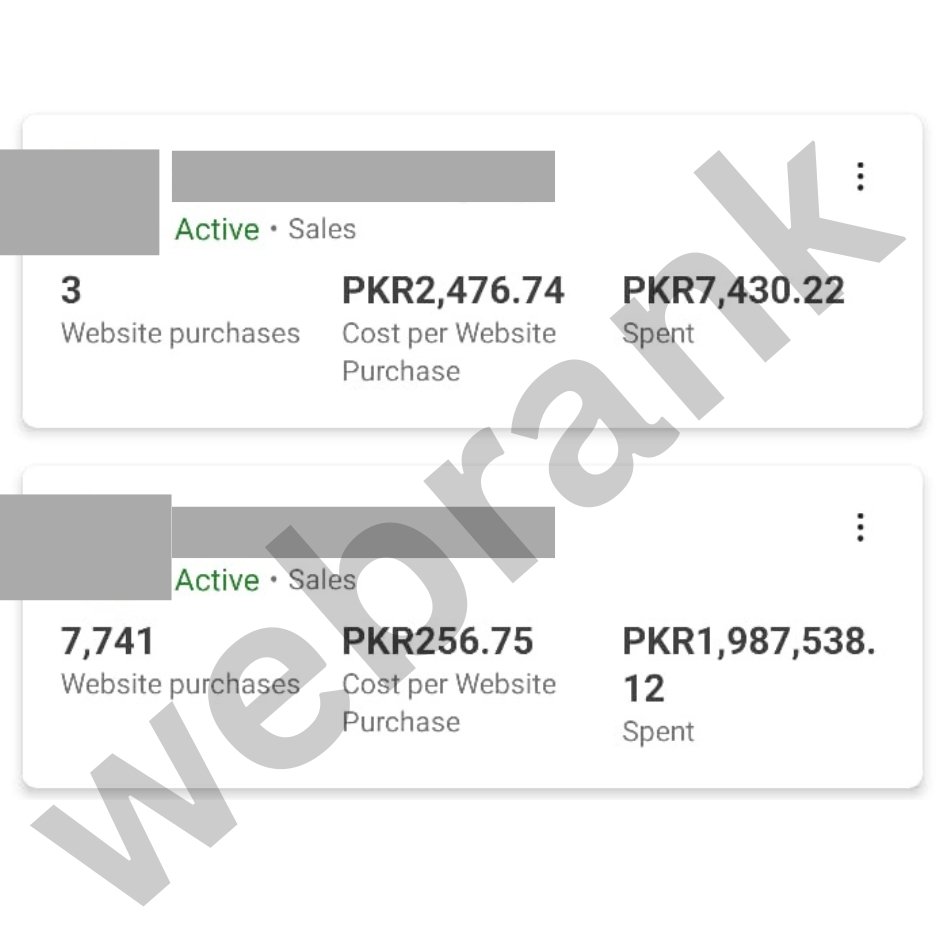Open the second campaign's redacted title
This screenshot has height=945, width=945.
[x=363, y=532]
